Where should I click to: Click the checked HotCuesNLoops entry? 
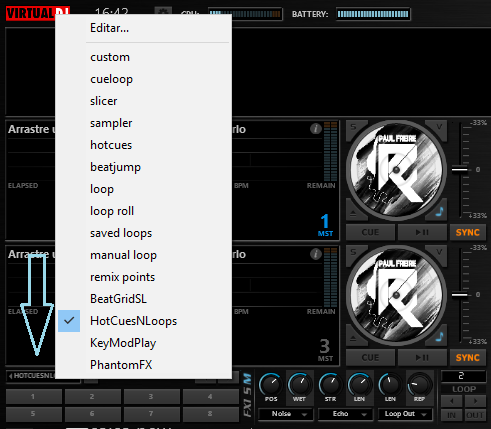click(x=143, y=321)
